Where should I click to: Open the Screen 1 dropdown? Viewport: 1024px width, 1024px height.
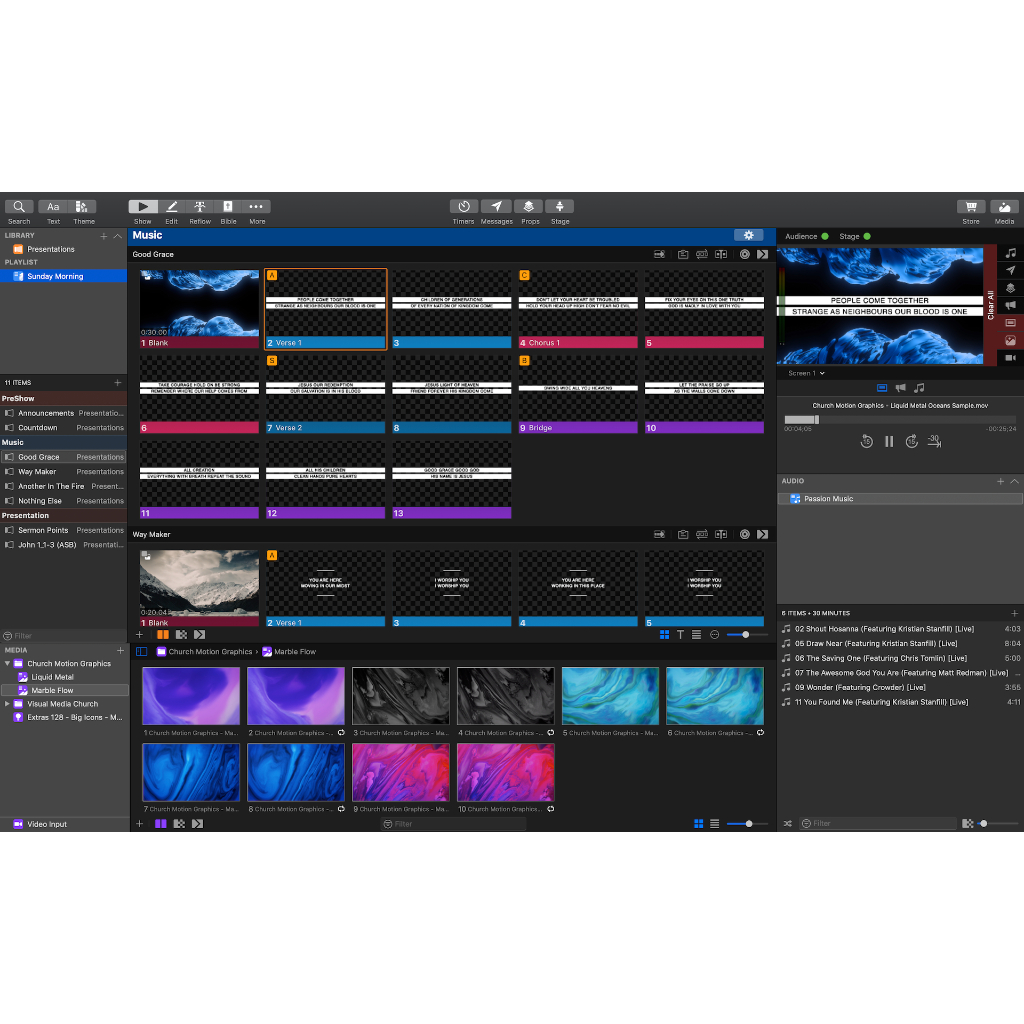tap(806, 373)
